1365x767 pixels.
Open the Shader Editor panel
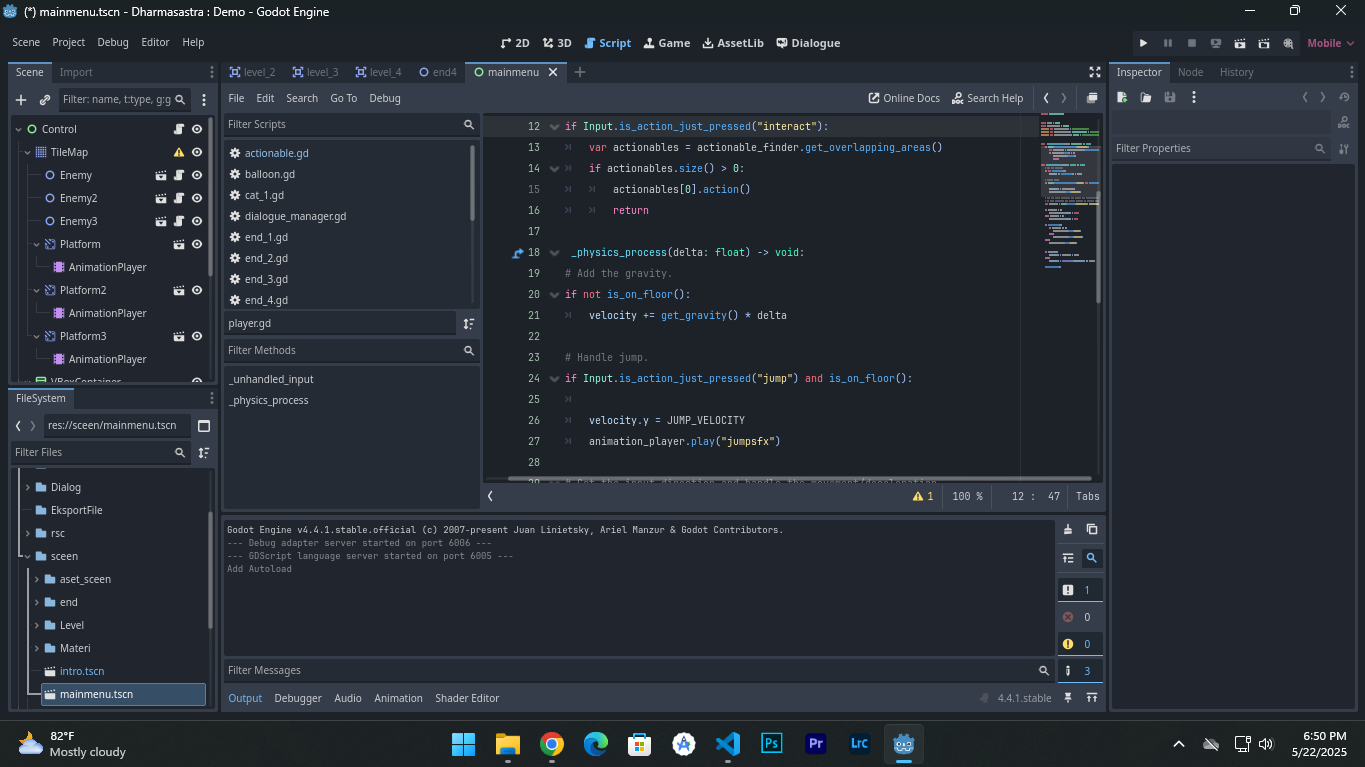tap(467, 698)
